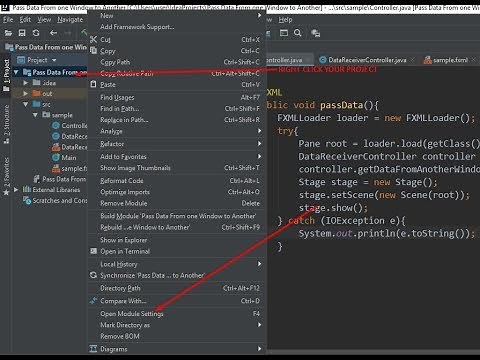Choose Replace in Path
The width and height of the screenshot is (480, 360).
tap(177, 120)
